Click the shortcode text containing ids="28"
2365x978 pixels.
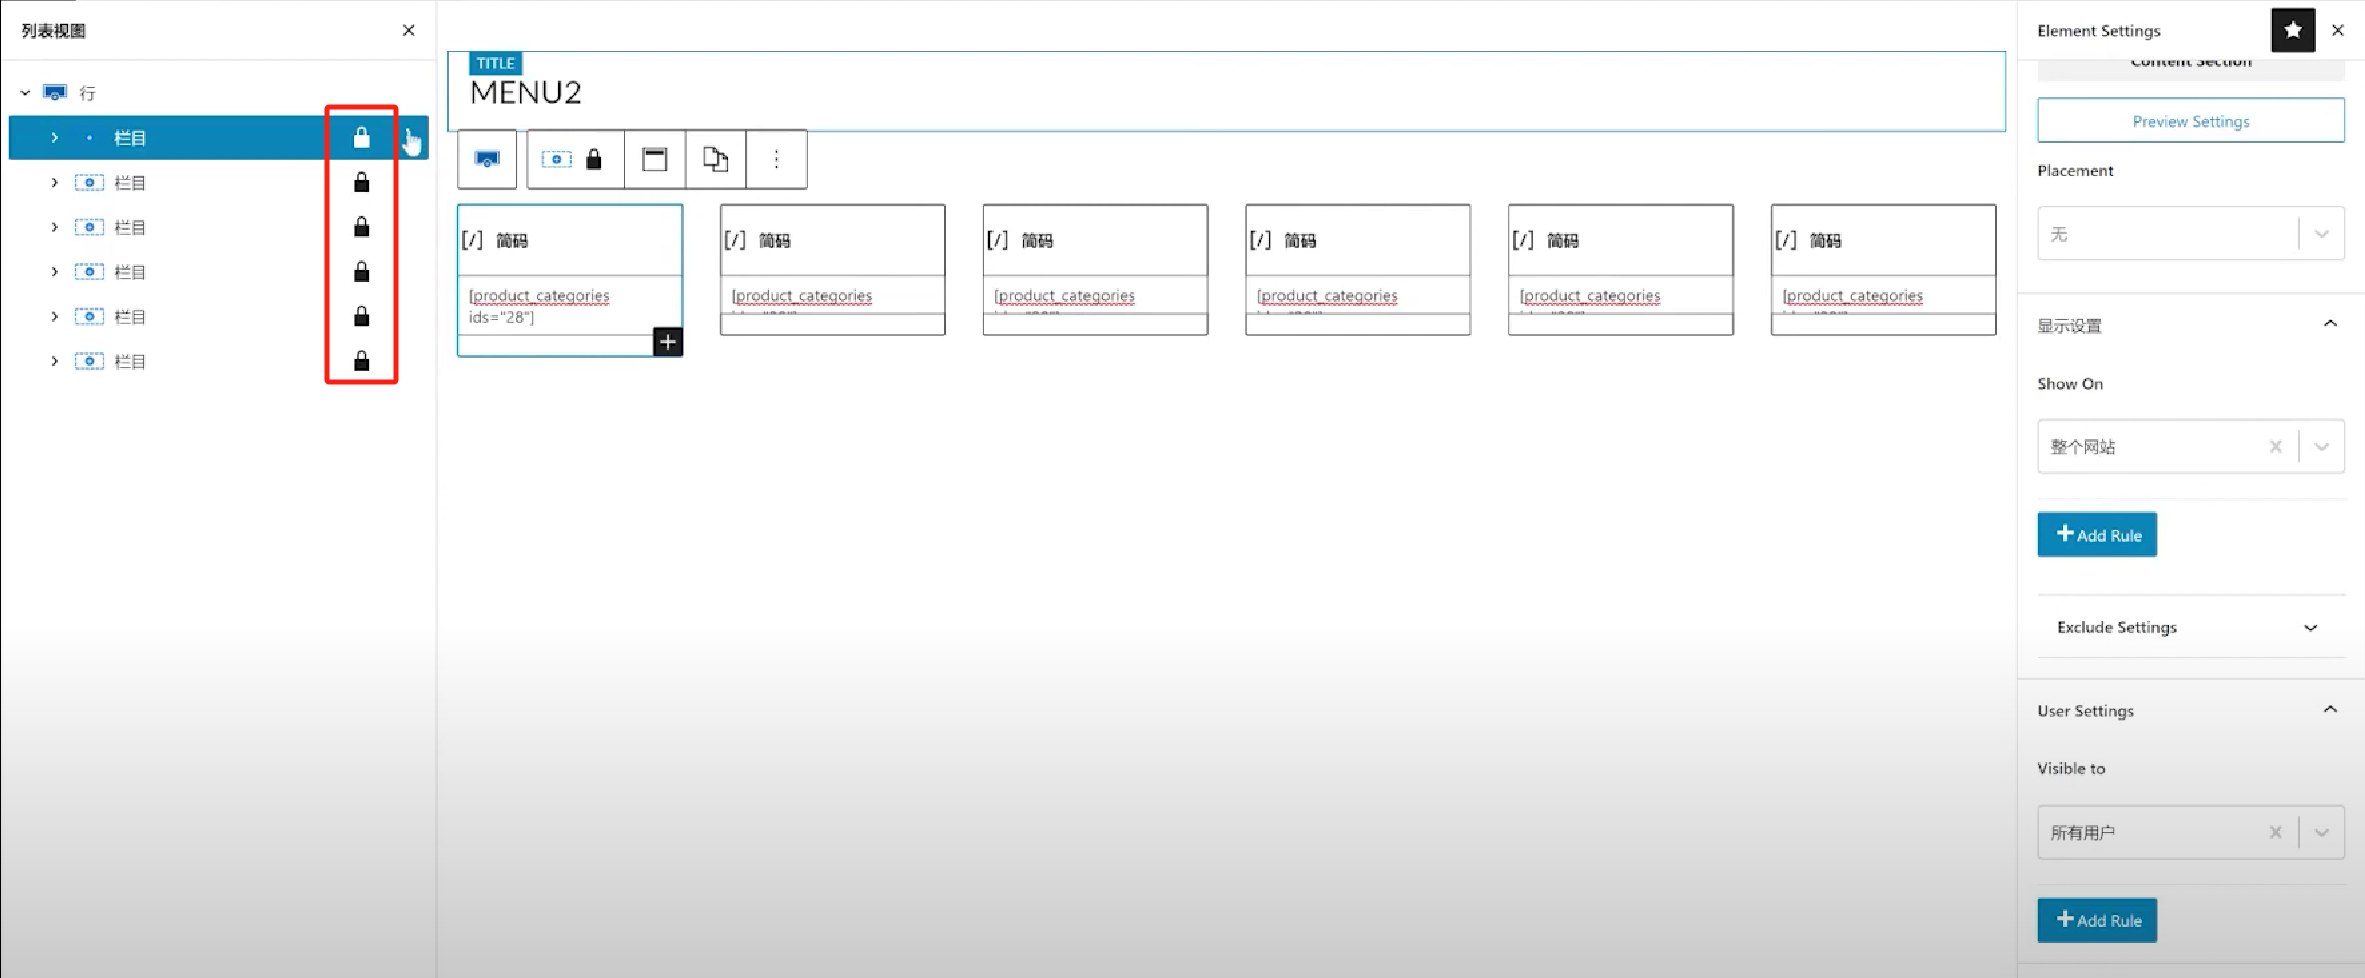click(x=539, y=306)
